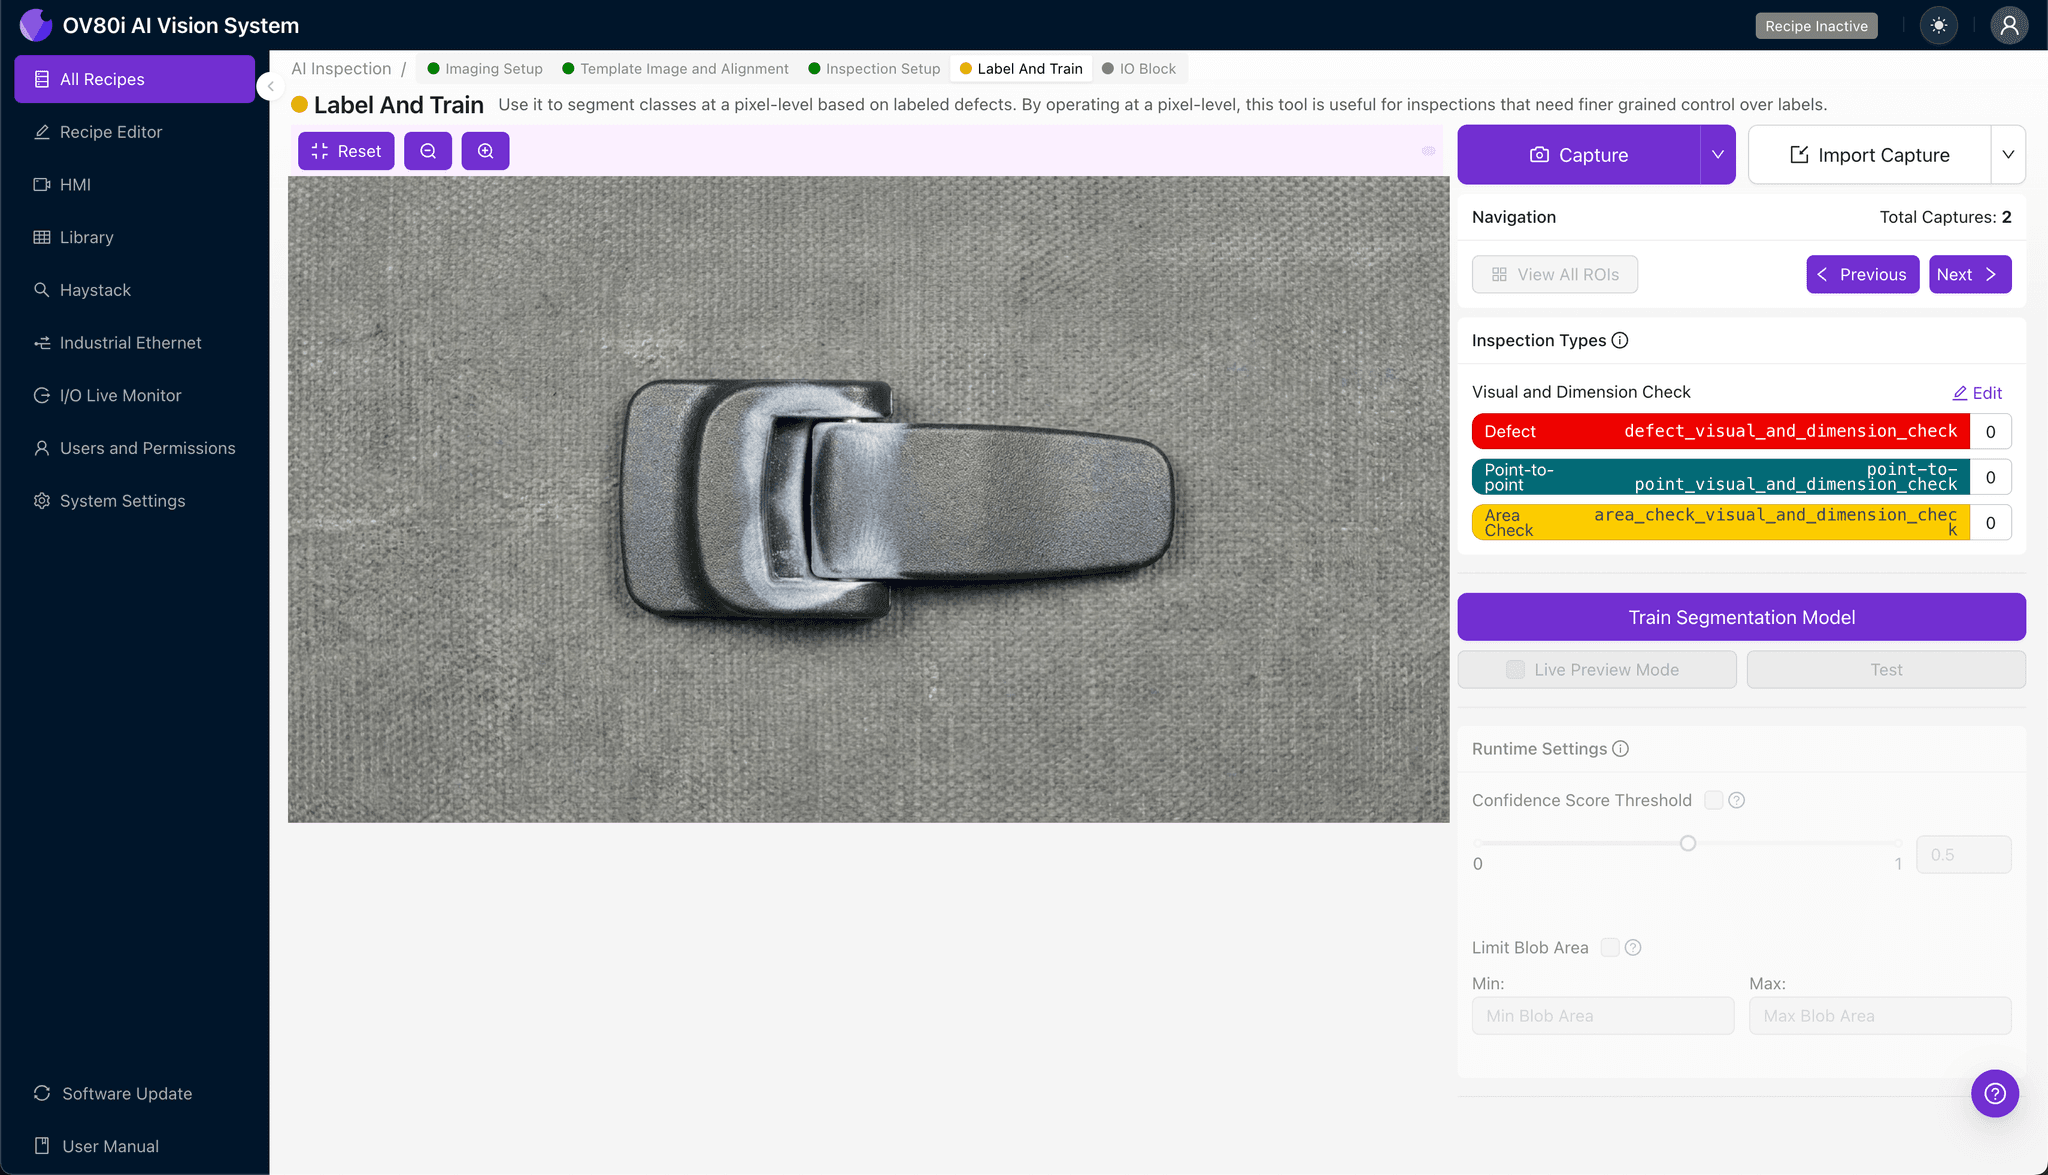This screenshot has height=1175, width=2048.
Task: Click the confidence threshold slider handle
Action: pos(1688,843)
